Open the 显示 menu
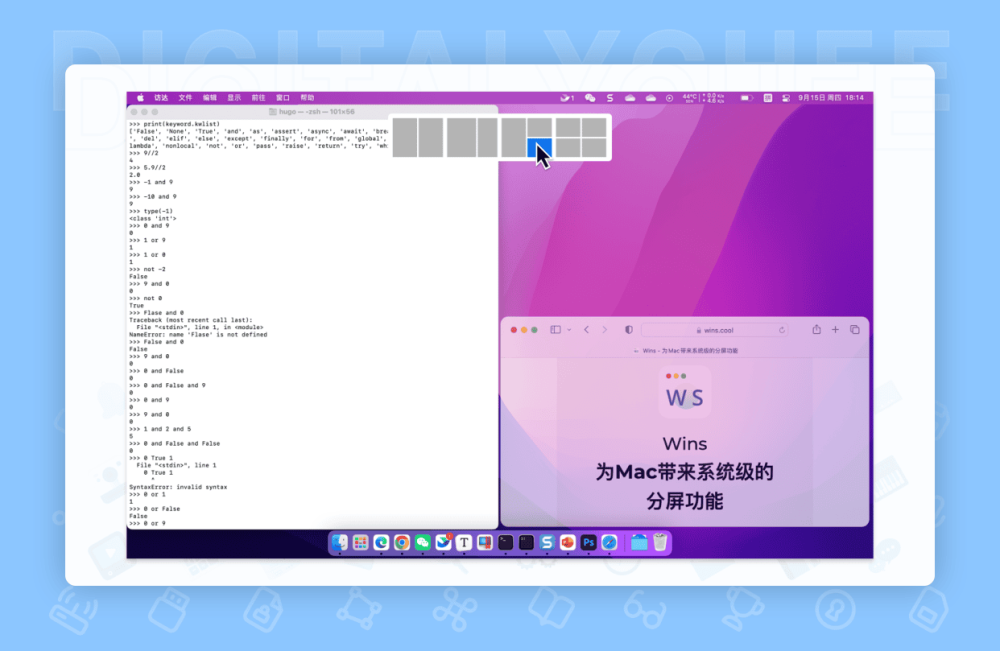1000x651 pixels. click(x=234, y=98)
